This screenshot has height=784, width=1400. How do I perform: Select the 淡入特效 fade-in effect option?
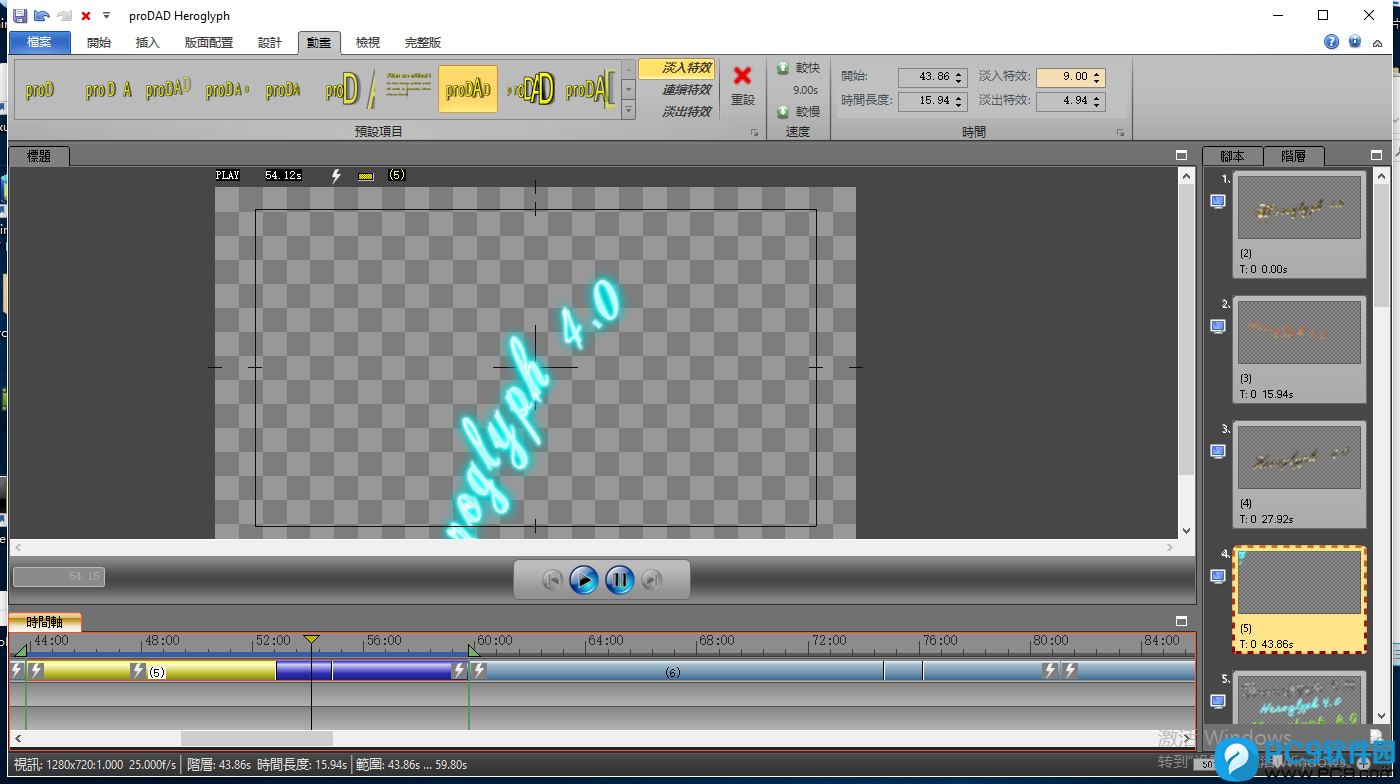(677, 68)
